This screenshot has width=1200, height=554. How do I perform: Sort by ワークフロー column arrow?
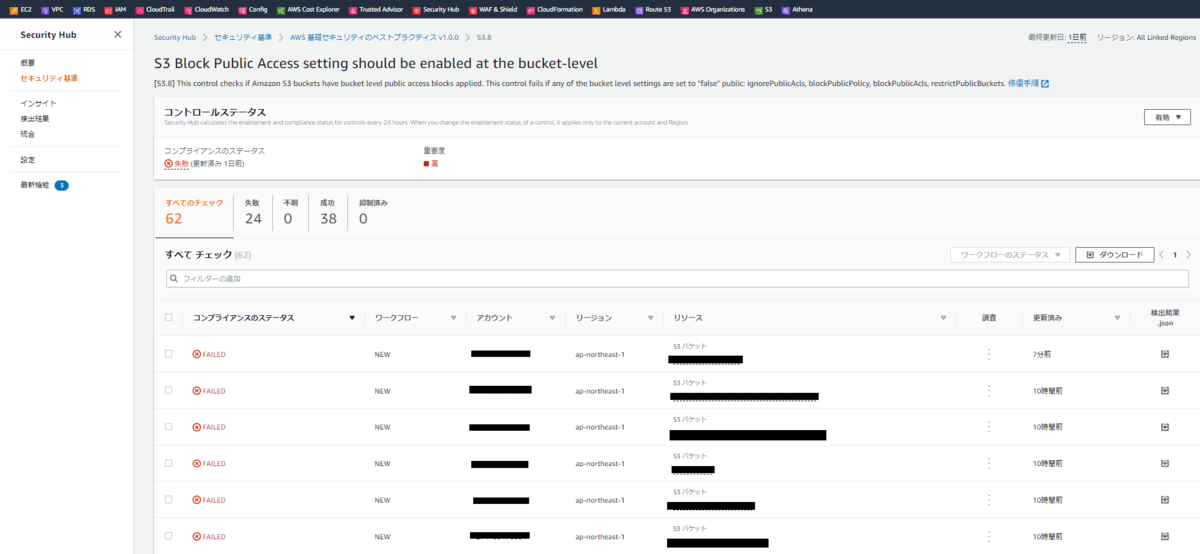(x=453, y=318)
